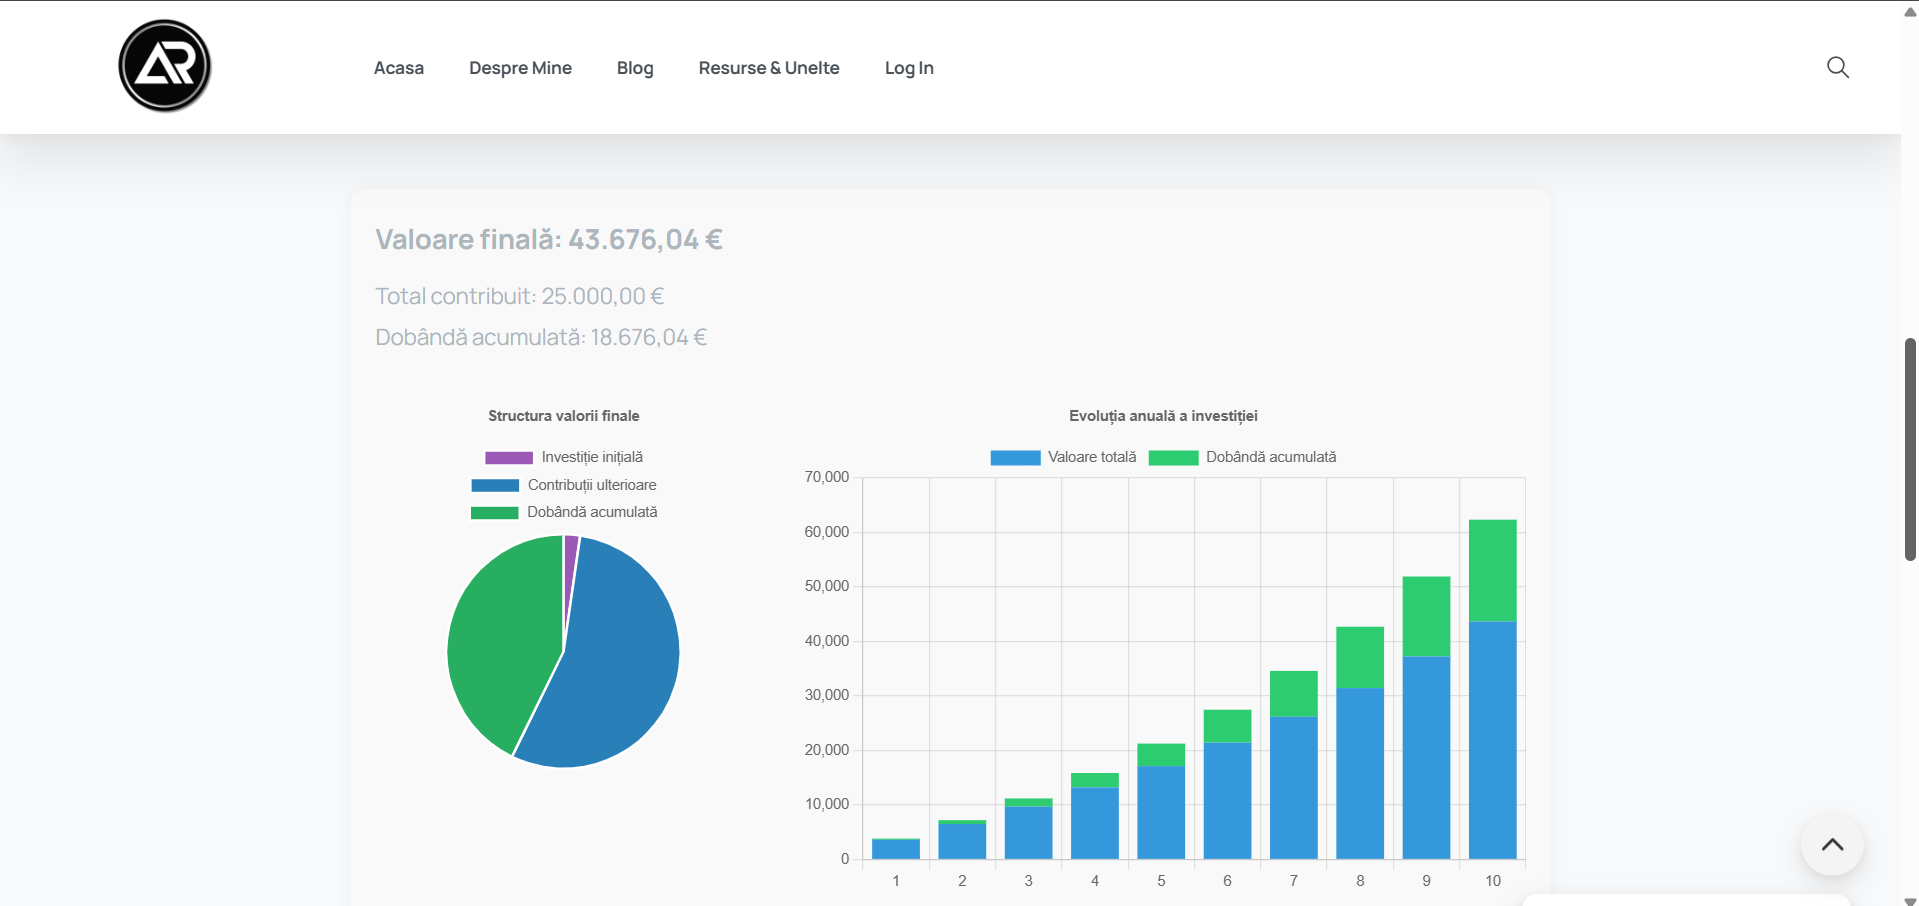Open the search magnifier icon
This screenshot has height=906, width=1919.
pos(1837,67)
